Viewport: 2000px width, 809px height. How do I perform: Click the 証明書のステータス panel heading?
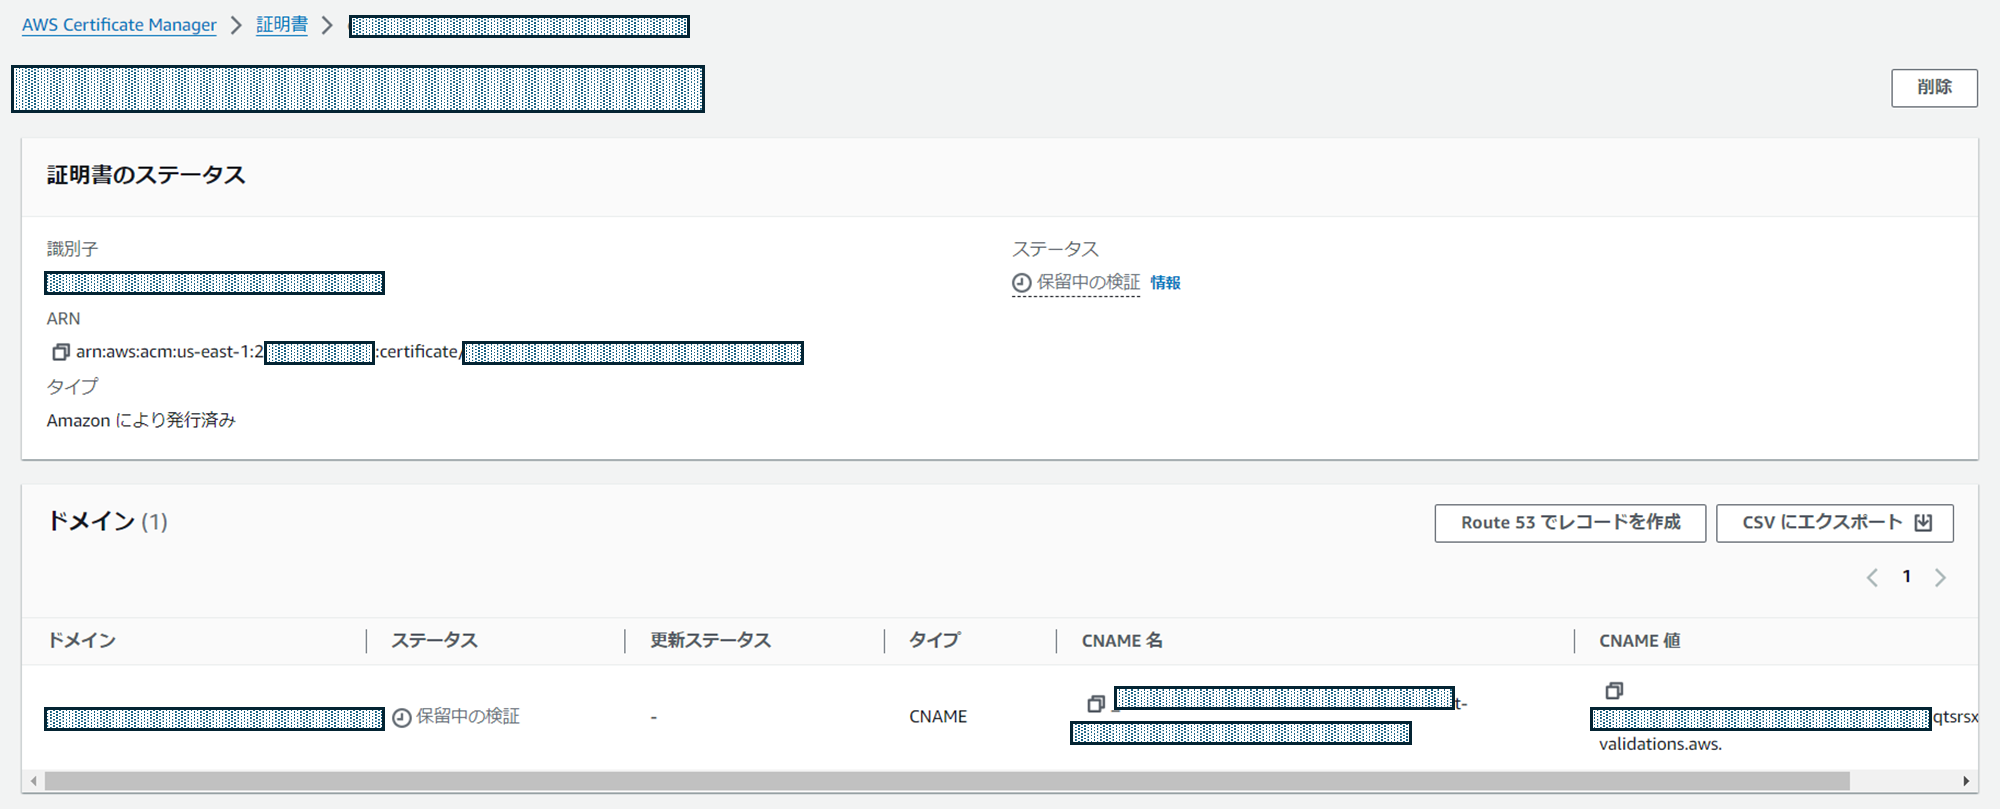coord(146,176)
